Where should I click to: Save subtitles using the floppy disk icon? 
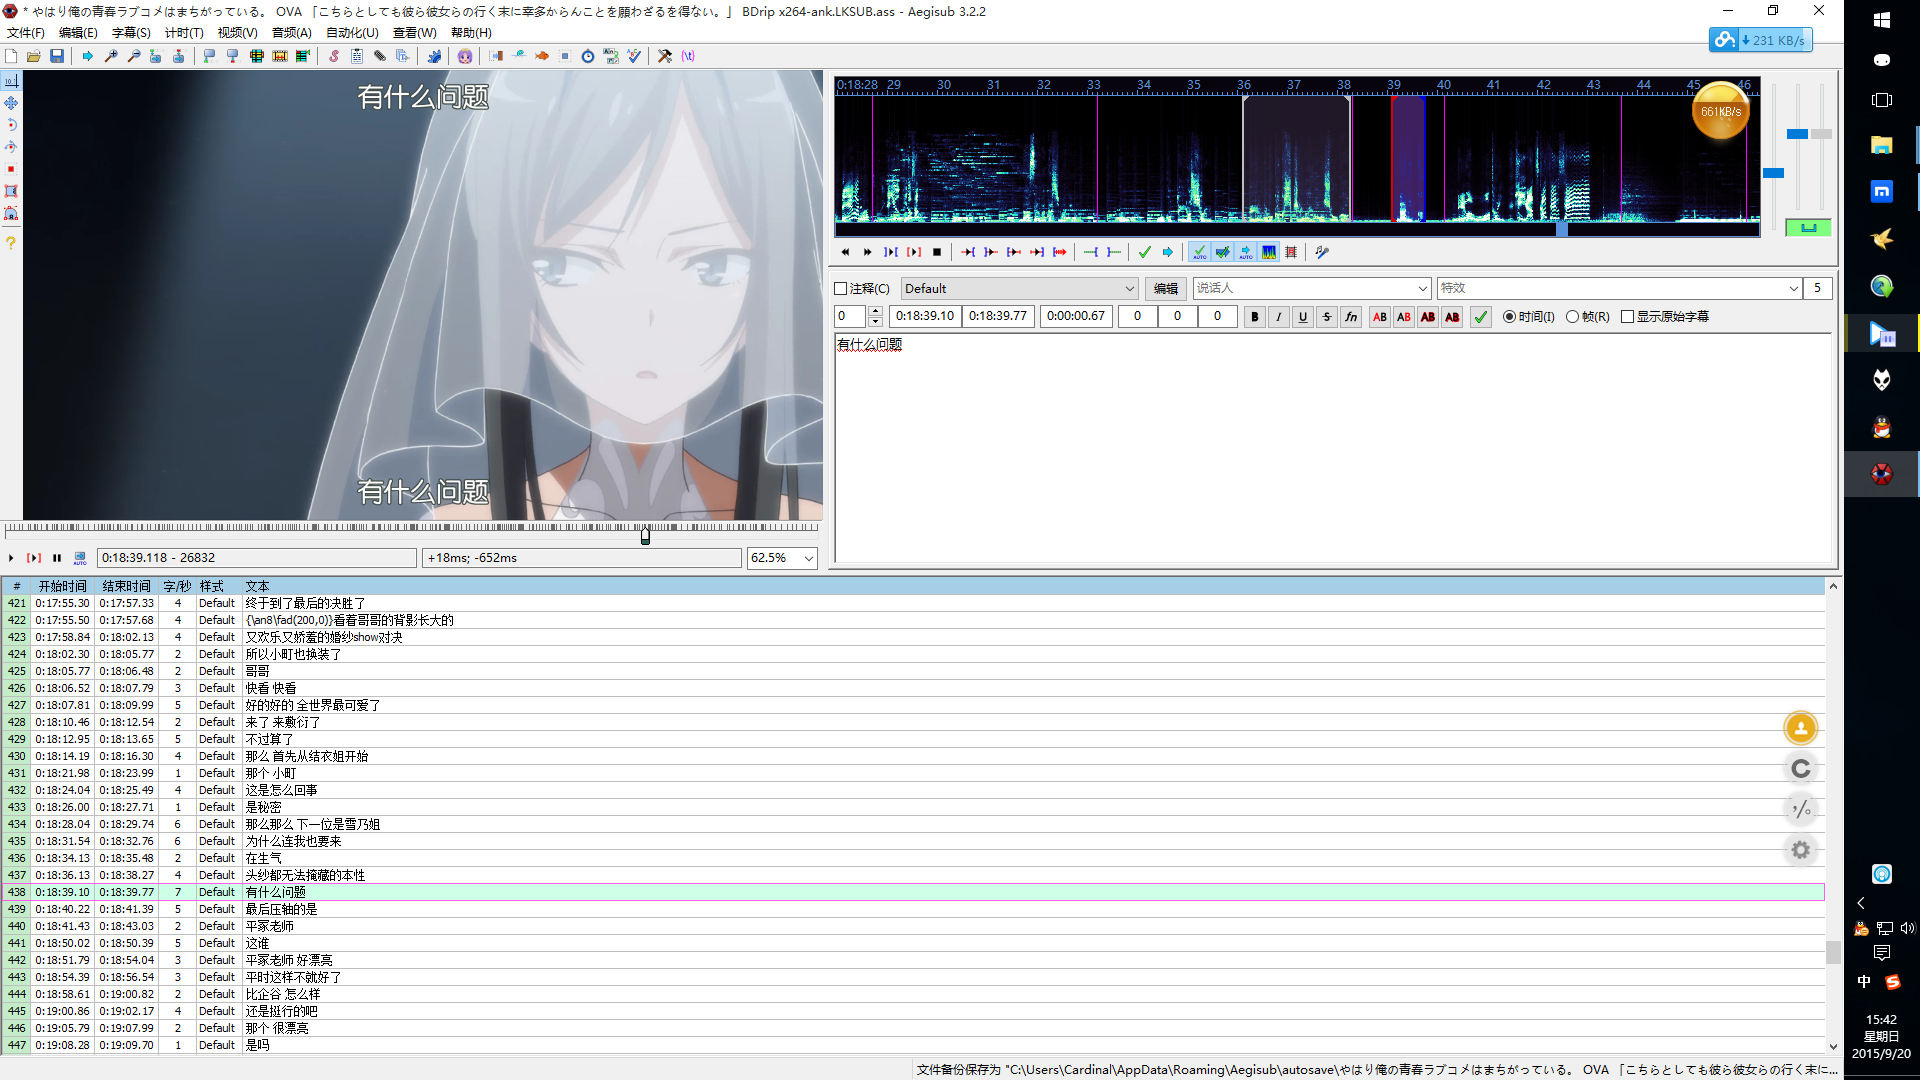[x=57, y=56]
